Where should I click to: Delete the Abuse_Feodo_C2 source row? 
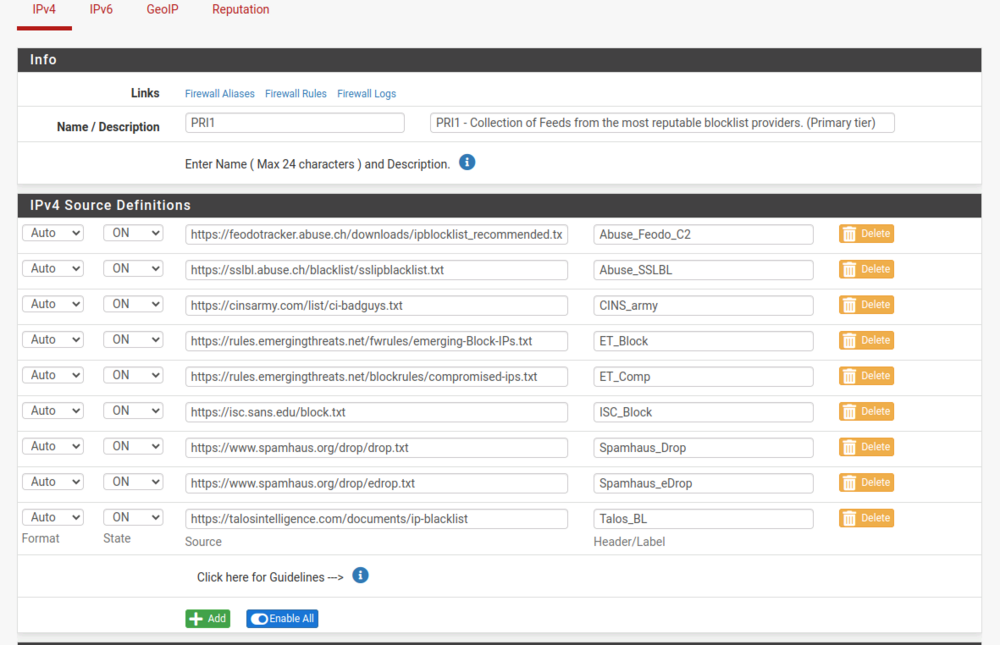tap(866, 234)
